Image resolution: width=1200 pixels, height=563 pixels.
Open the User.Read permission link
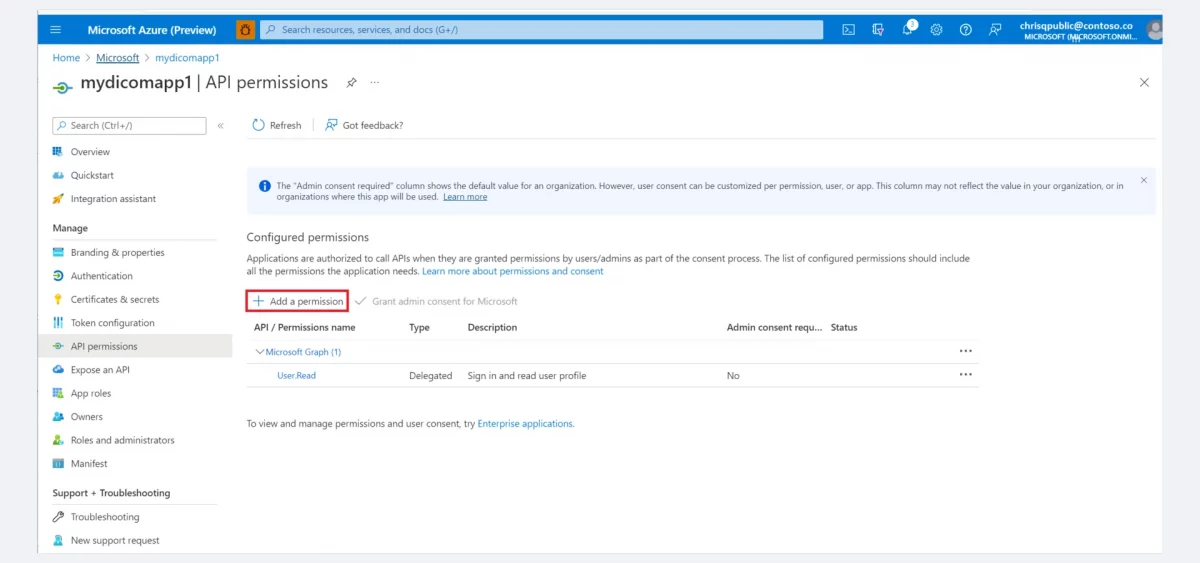[x=296, y=376]
